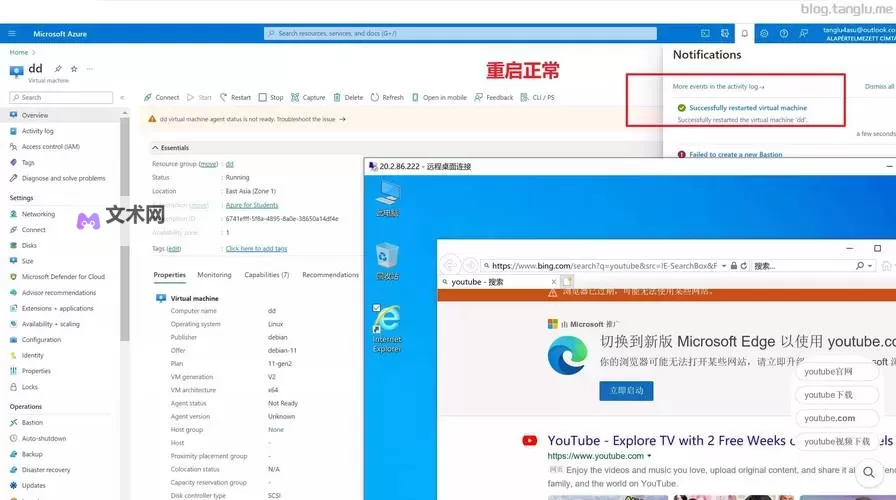Open Internet Explorer desktop shortcut

387,329
